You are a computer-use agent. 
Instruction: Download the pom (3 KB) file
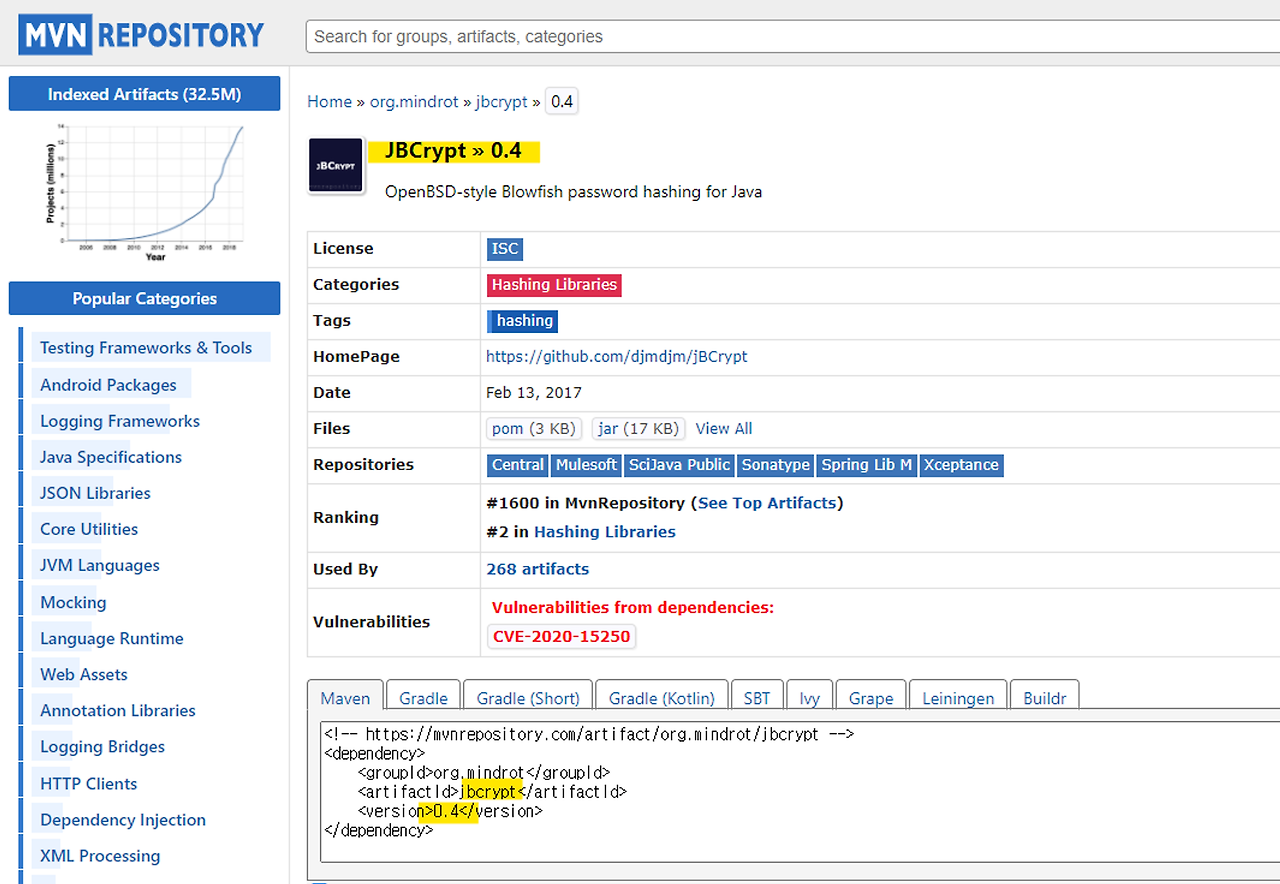point(535,428)
